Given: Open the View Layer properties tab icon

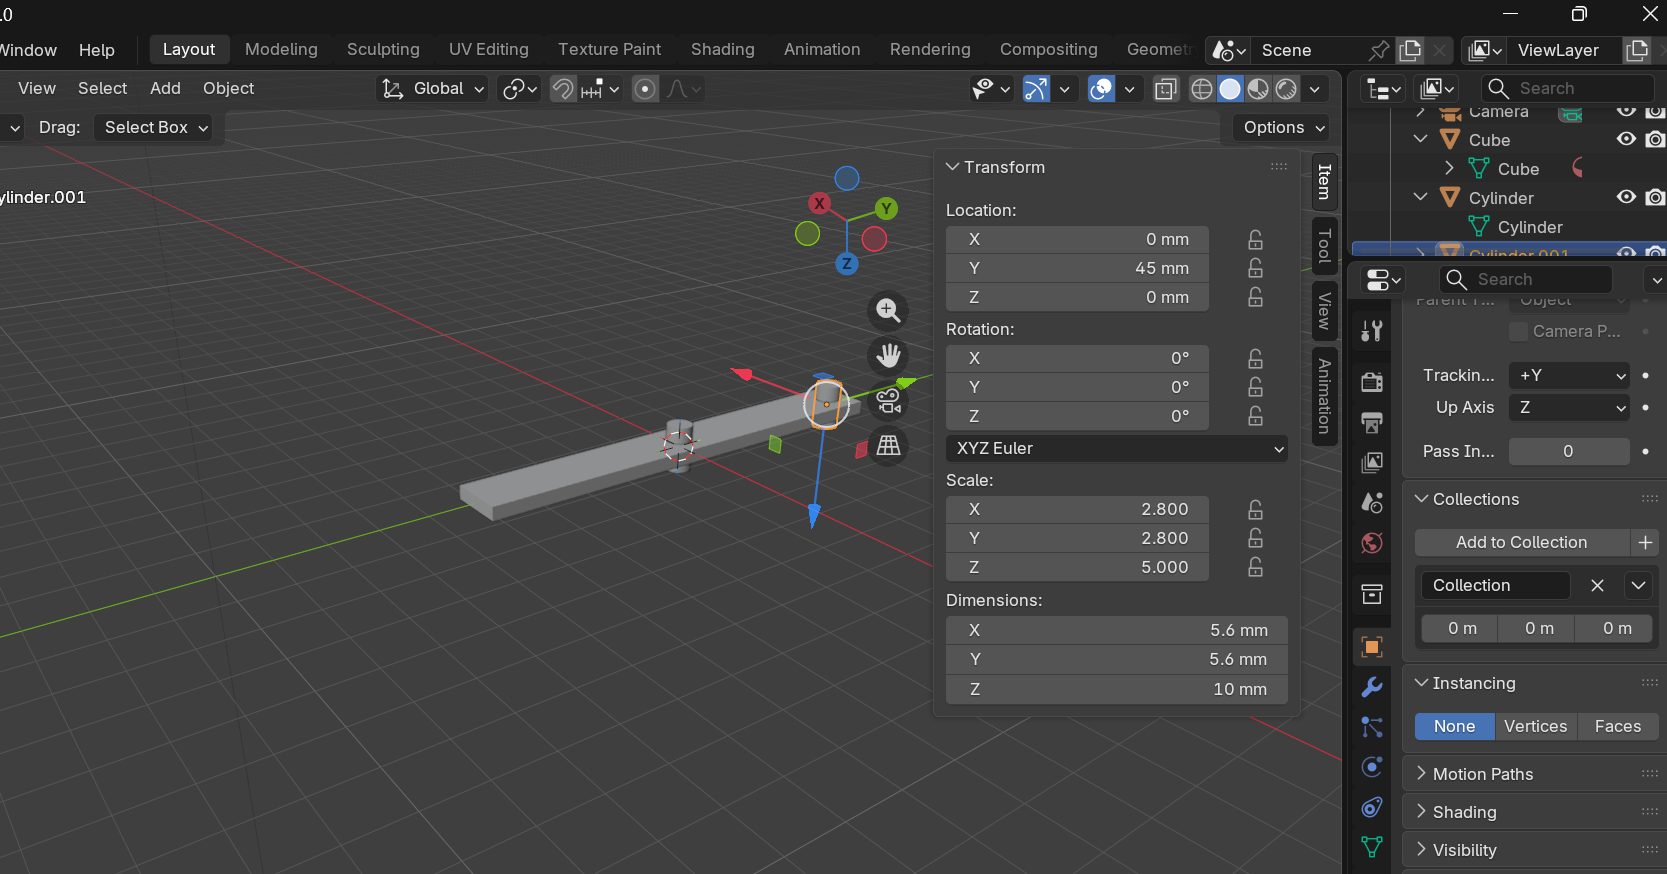Looking at the screenshot, I should (1372, 462).
